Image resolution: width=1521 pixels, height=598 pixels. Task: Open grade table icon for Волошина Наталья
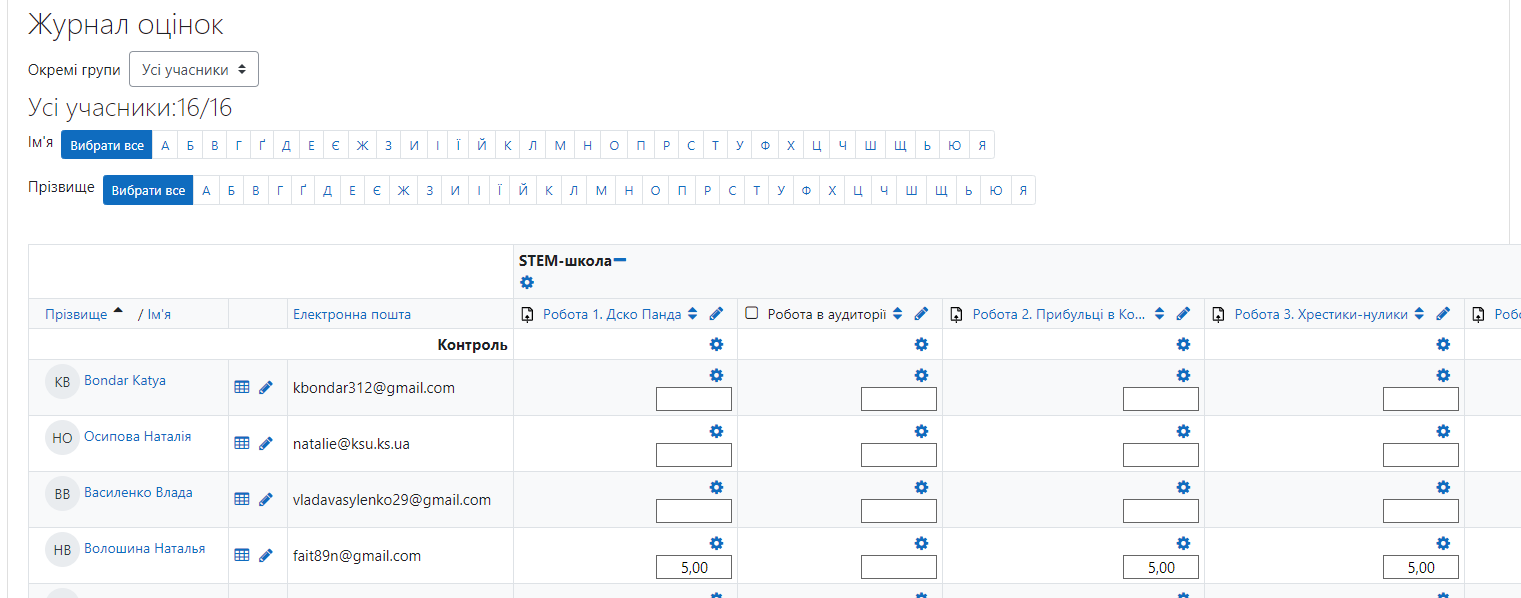[x=241, y=555]
